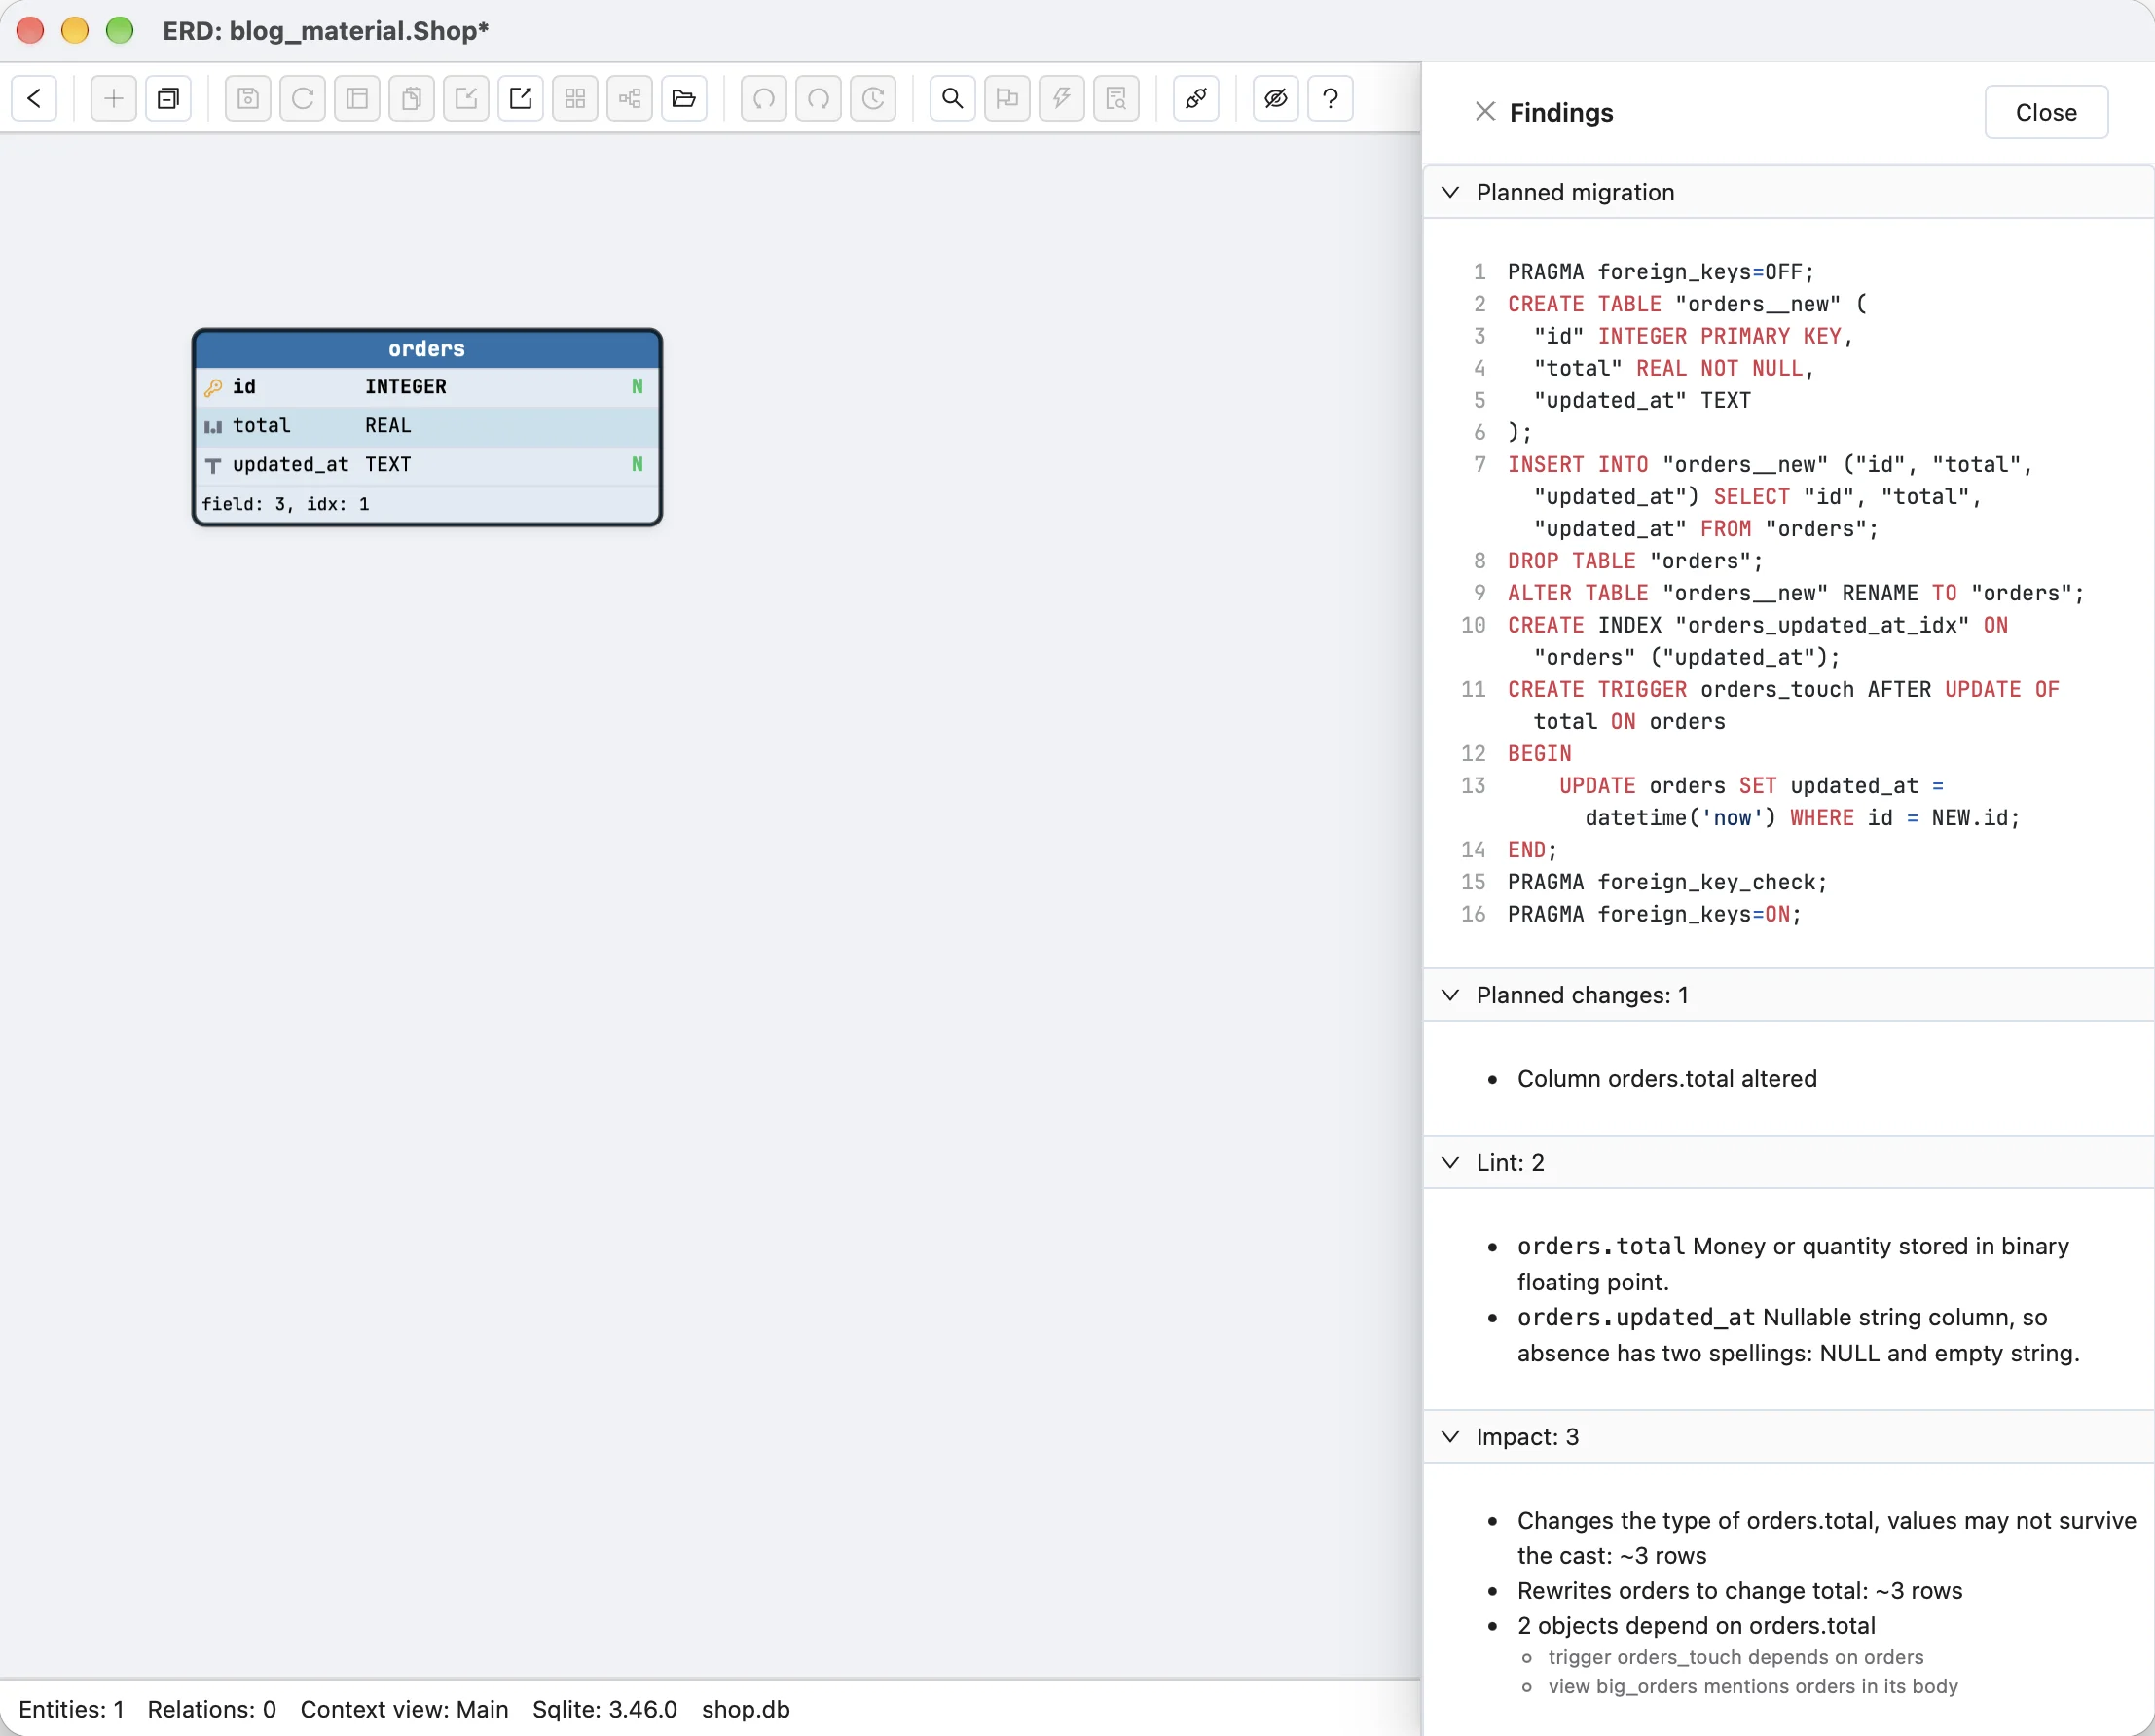Toggle the crossed-eye visibility icon
The image size is (2155, 1736).
[1275, 98]
